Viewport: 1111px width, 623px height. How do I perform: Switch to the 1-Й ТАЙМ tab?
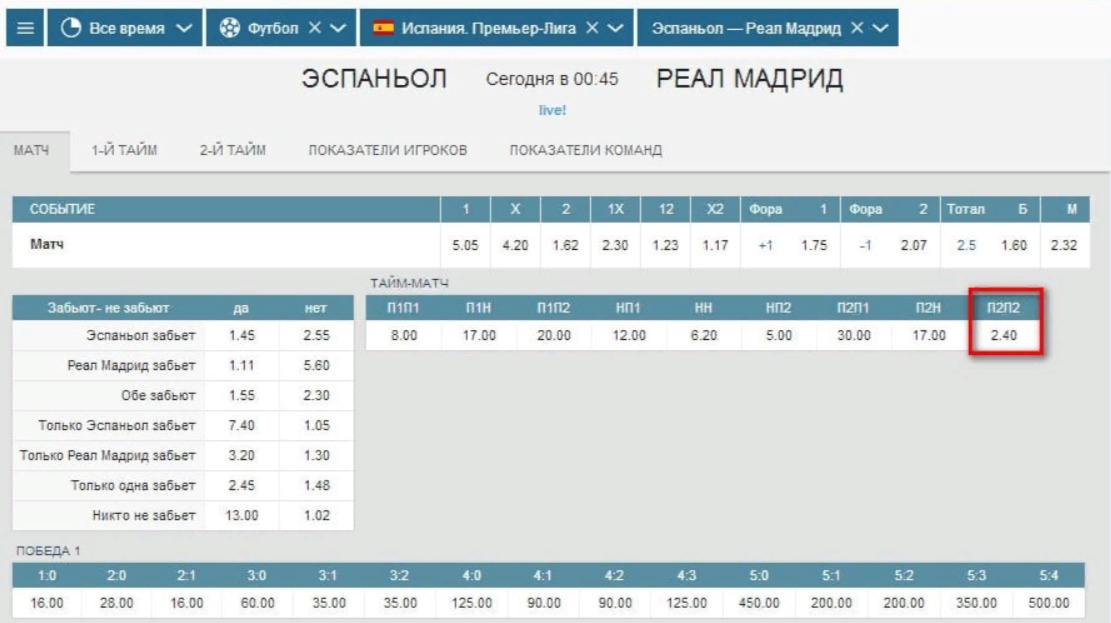point(124,150)
